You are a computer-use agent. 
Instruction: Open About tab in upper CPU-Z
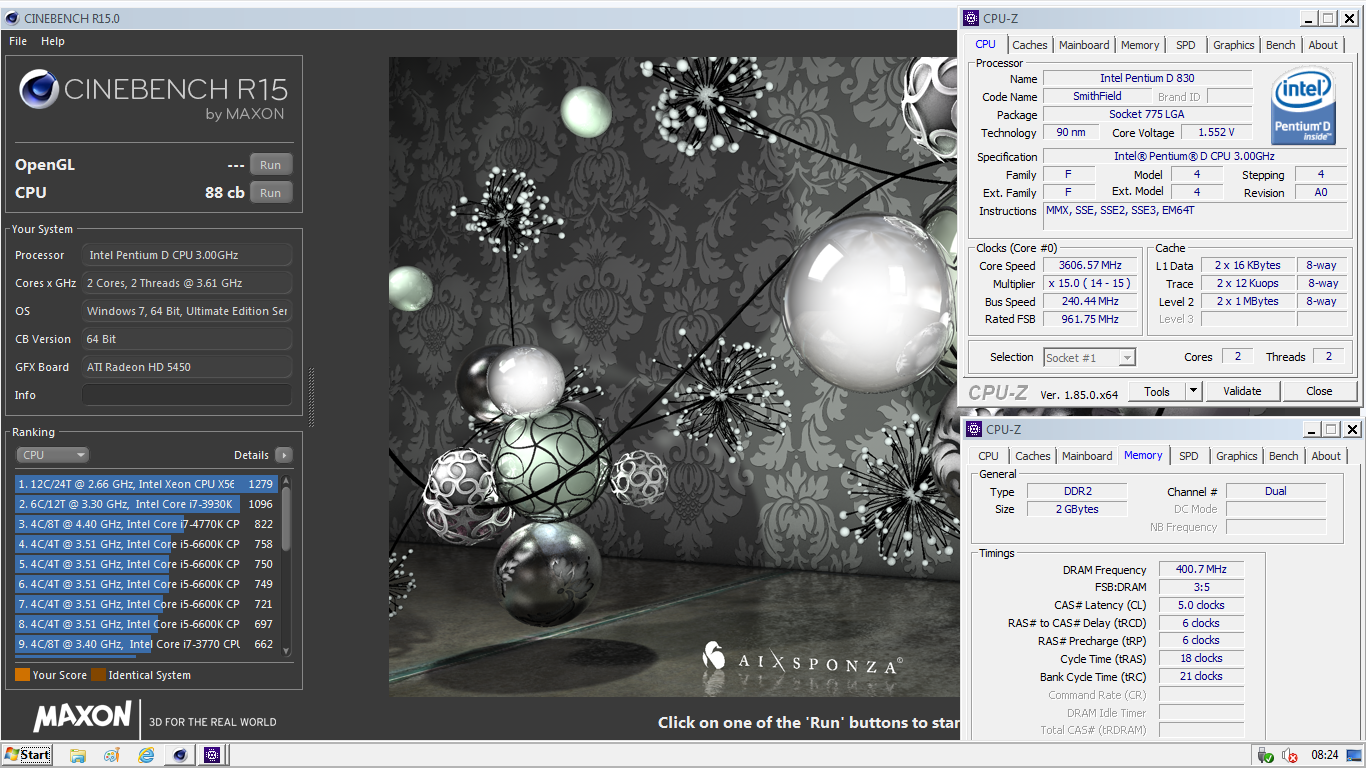1323,45
